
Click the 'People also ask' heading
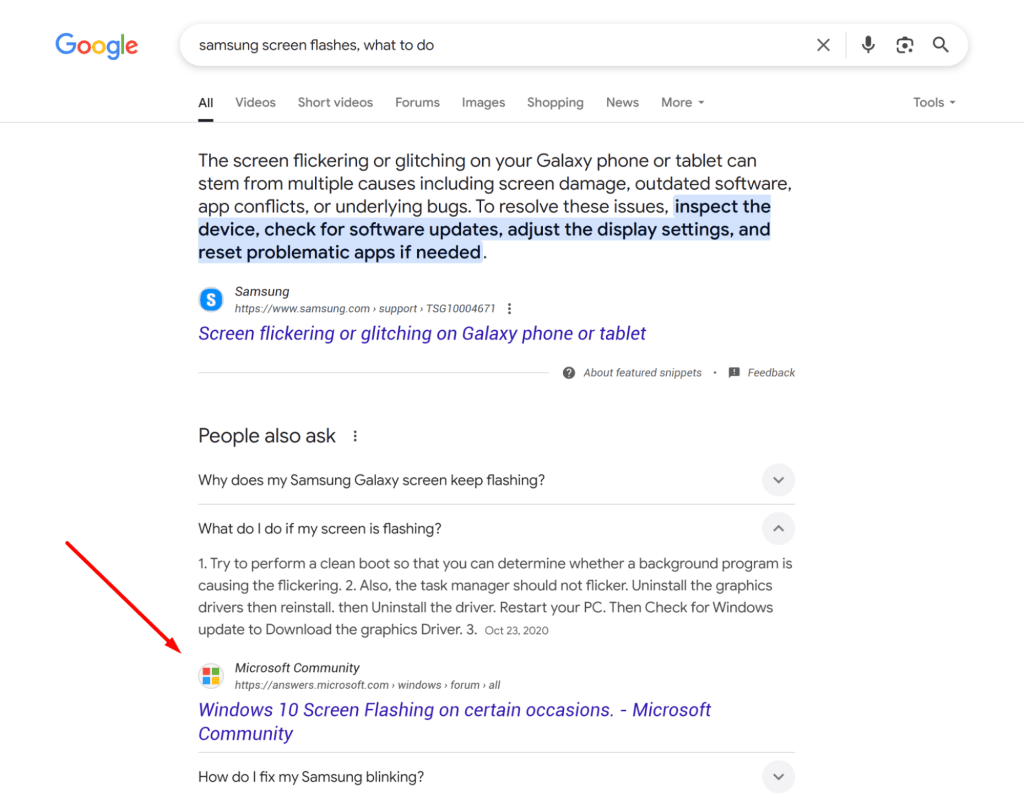pos(267,436)
